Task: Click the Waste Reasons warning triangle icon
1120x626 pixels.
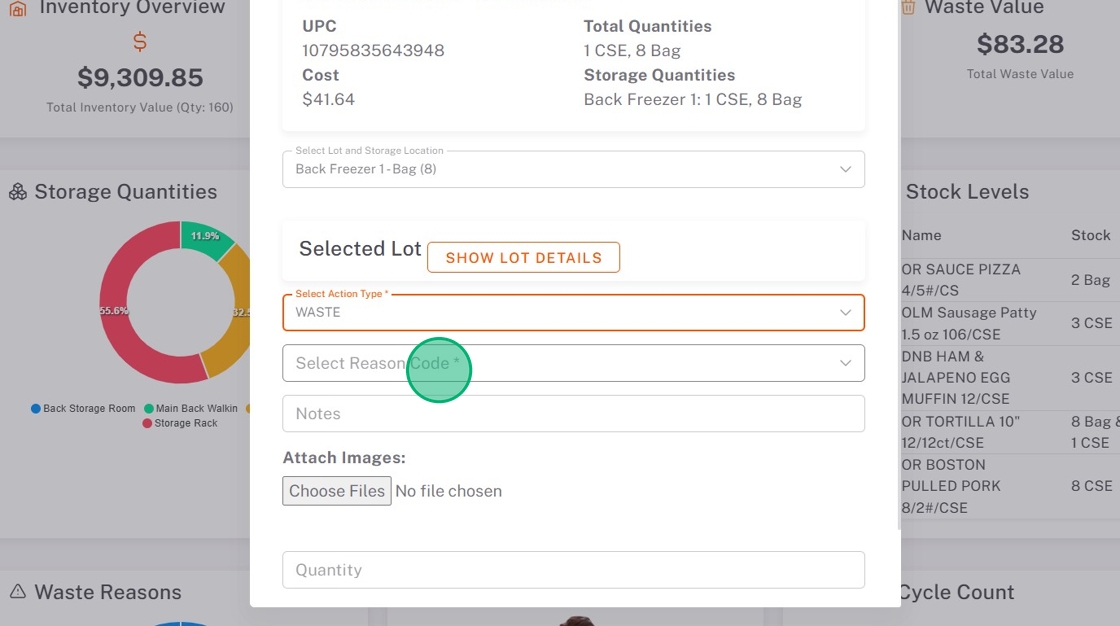Action: point(18,592)
